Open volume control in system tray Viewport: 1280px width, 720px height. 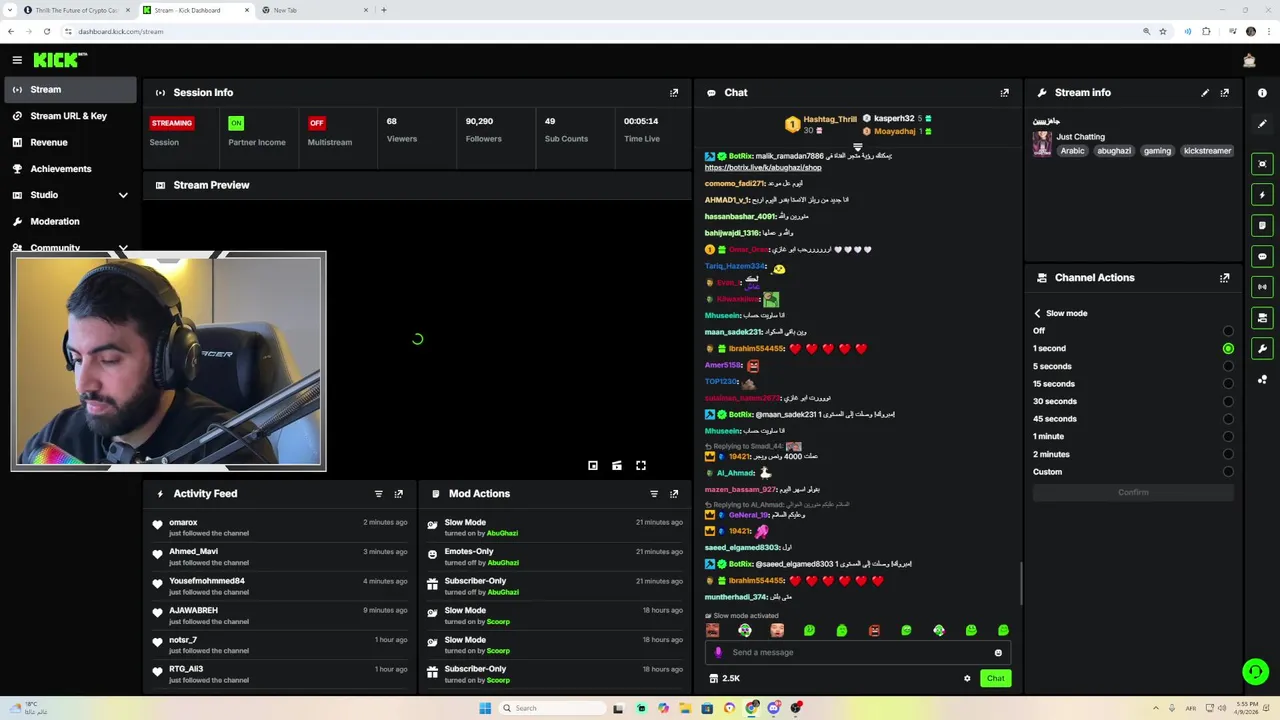click(x=1224, y=708)
